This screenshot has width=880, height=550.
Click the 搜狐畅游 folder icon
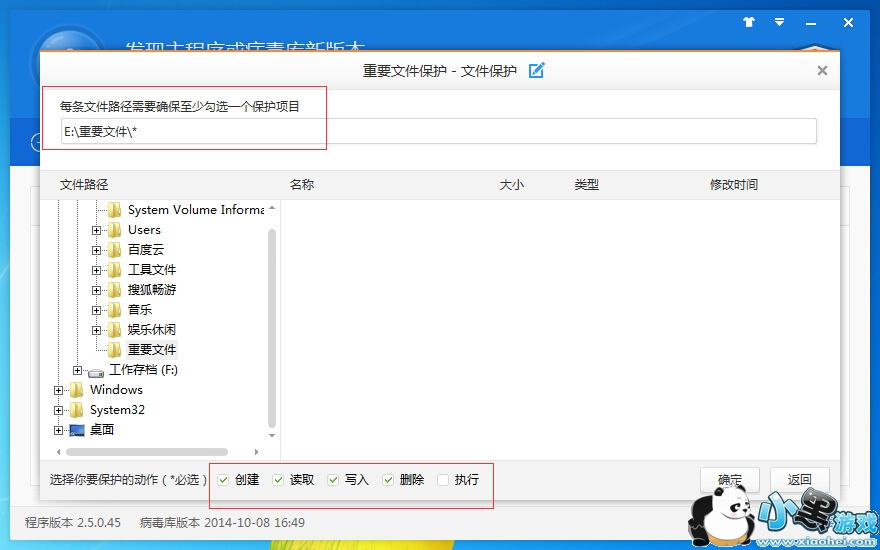click(114, 290)
